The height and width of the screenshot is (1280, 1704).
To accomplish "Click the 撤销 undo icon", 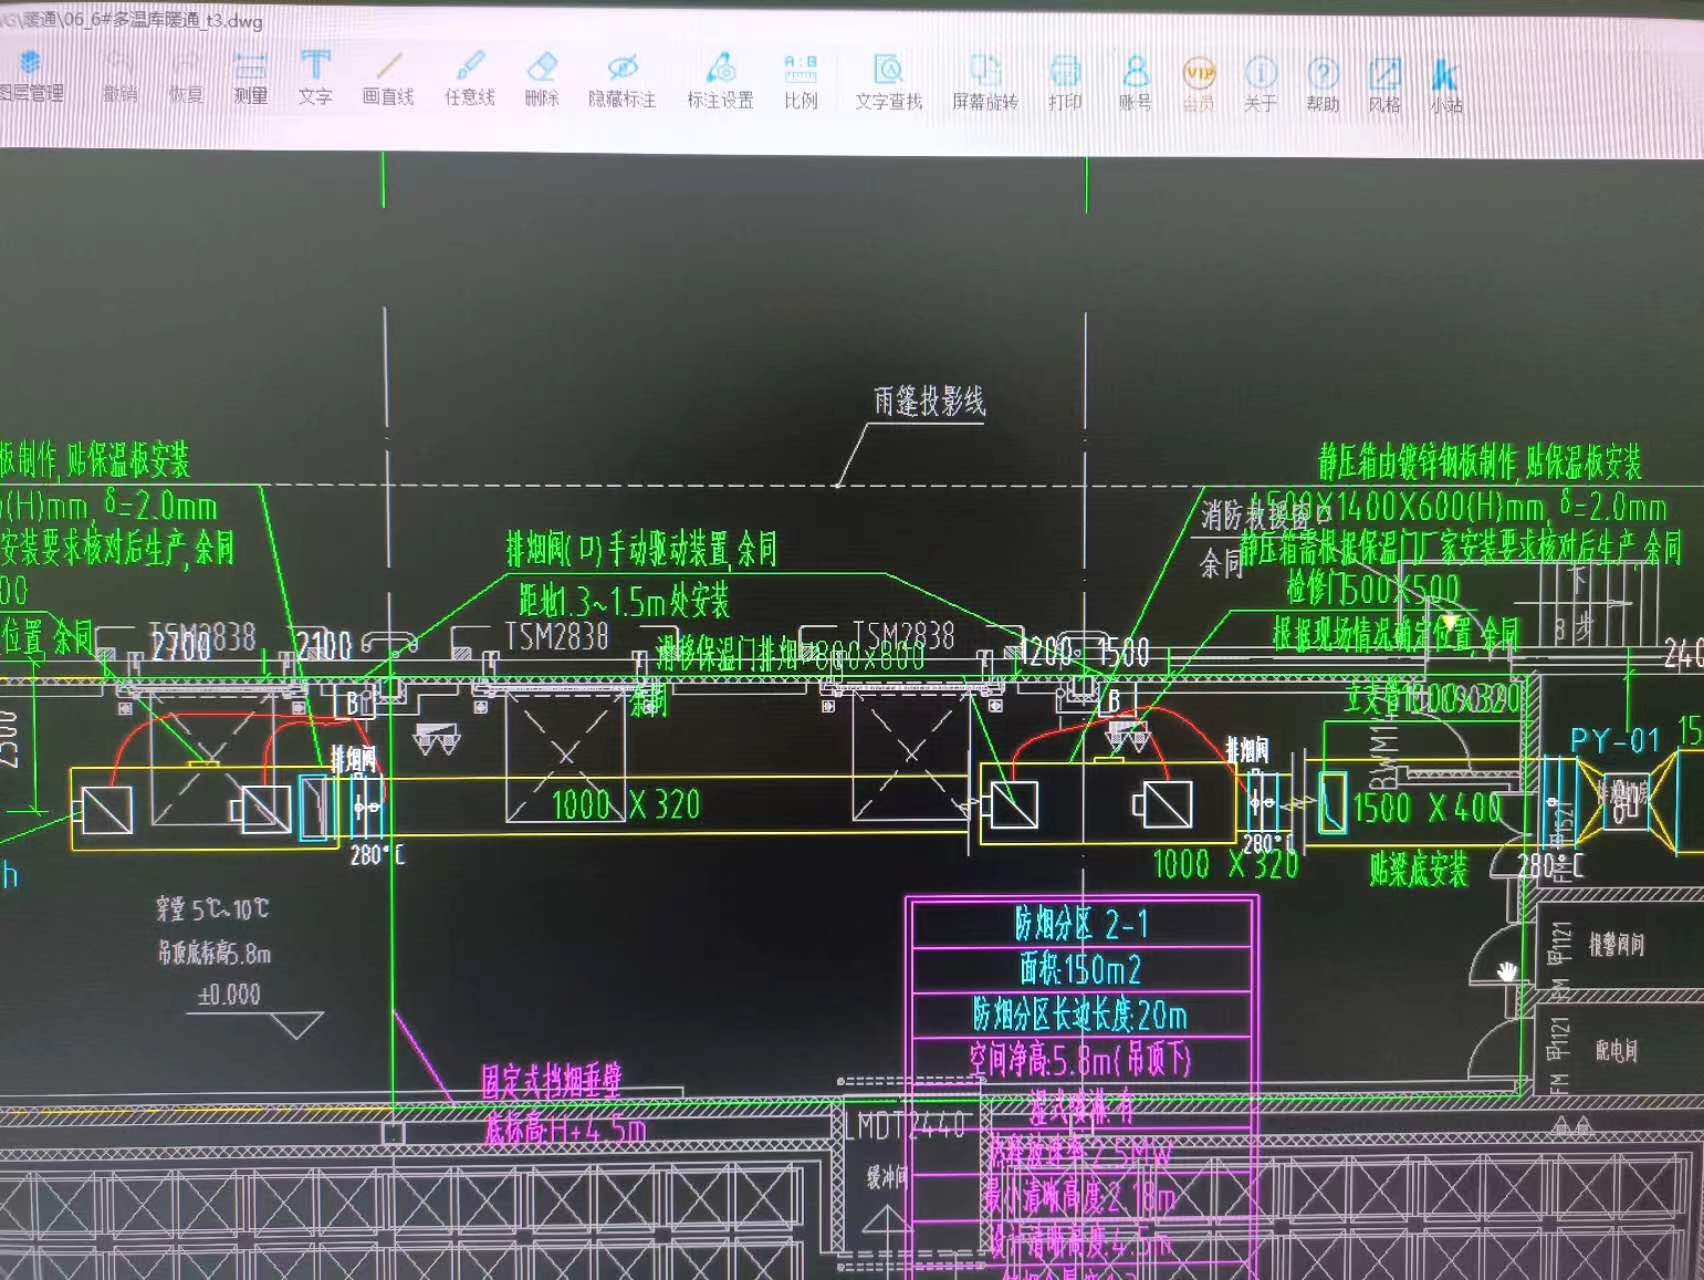I will (x=119, y=78).
